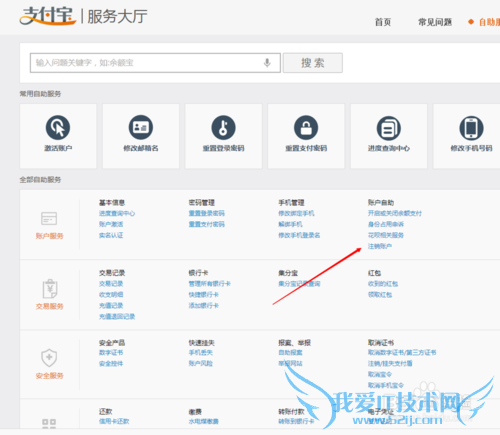The height and width of the screenshot is (435, 500).
Task: Click the 激活账户 card label
Action: point(58,148)
